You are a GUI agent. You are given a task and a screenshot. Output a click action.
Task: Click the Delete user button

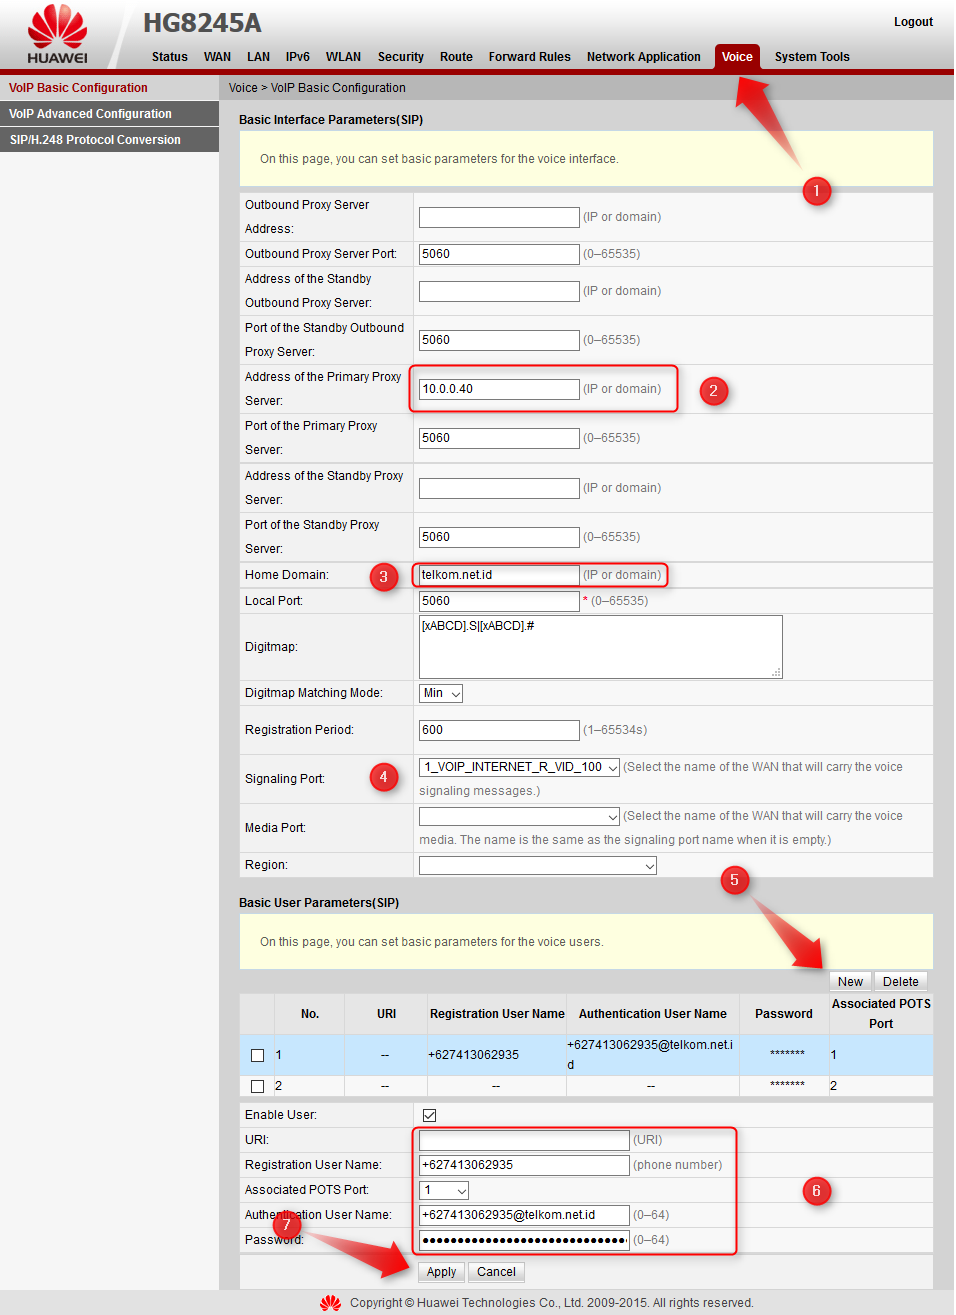click(x=901, y=982)
